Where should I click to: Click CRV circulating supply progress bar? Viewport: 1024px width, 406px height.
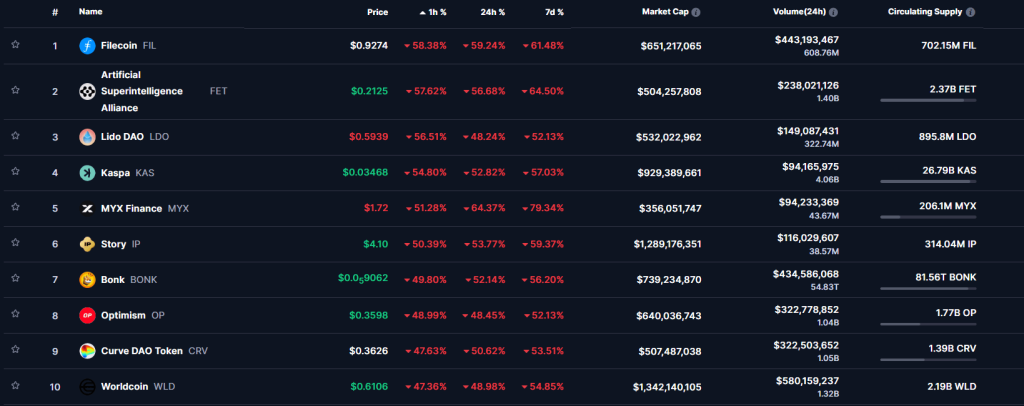click(x=928, y=360)
